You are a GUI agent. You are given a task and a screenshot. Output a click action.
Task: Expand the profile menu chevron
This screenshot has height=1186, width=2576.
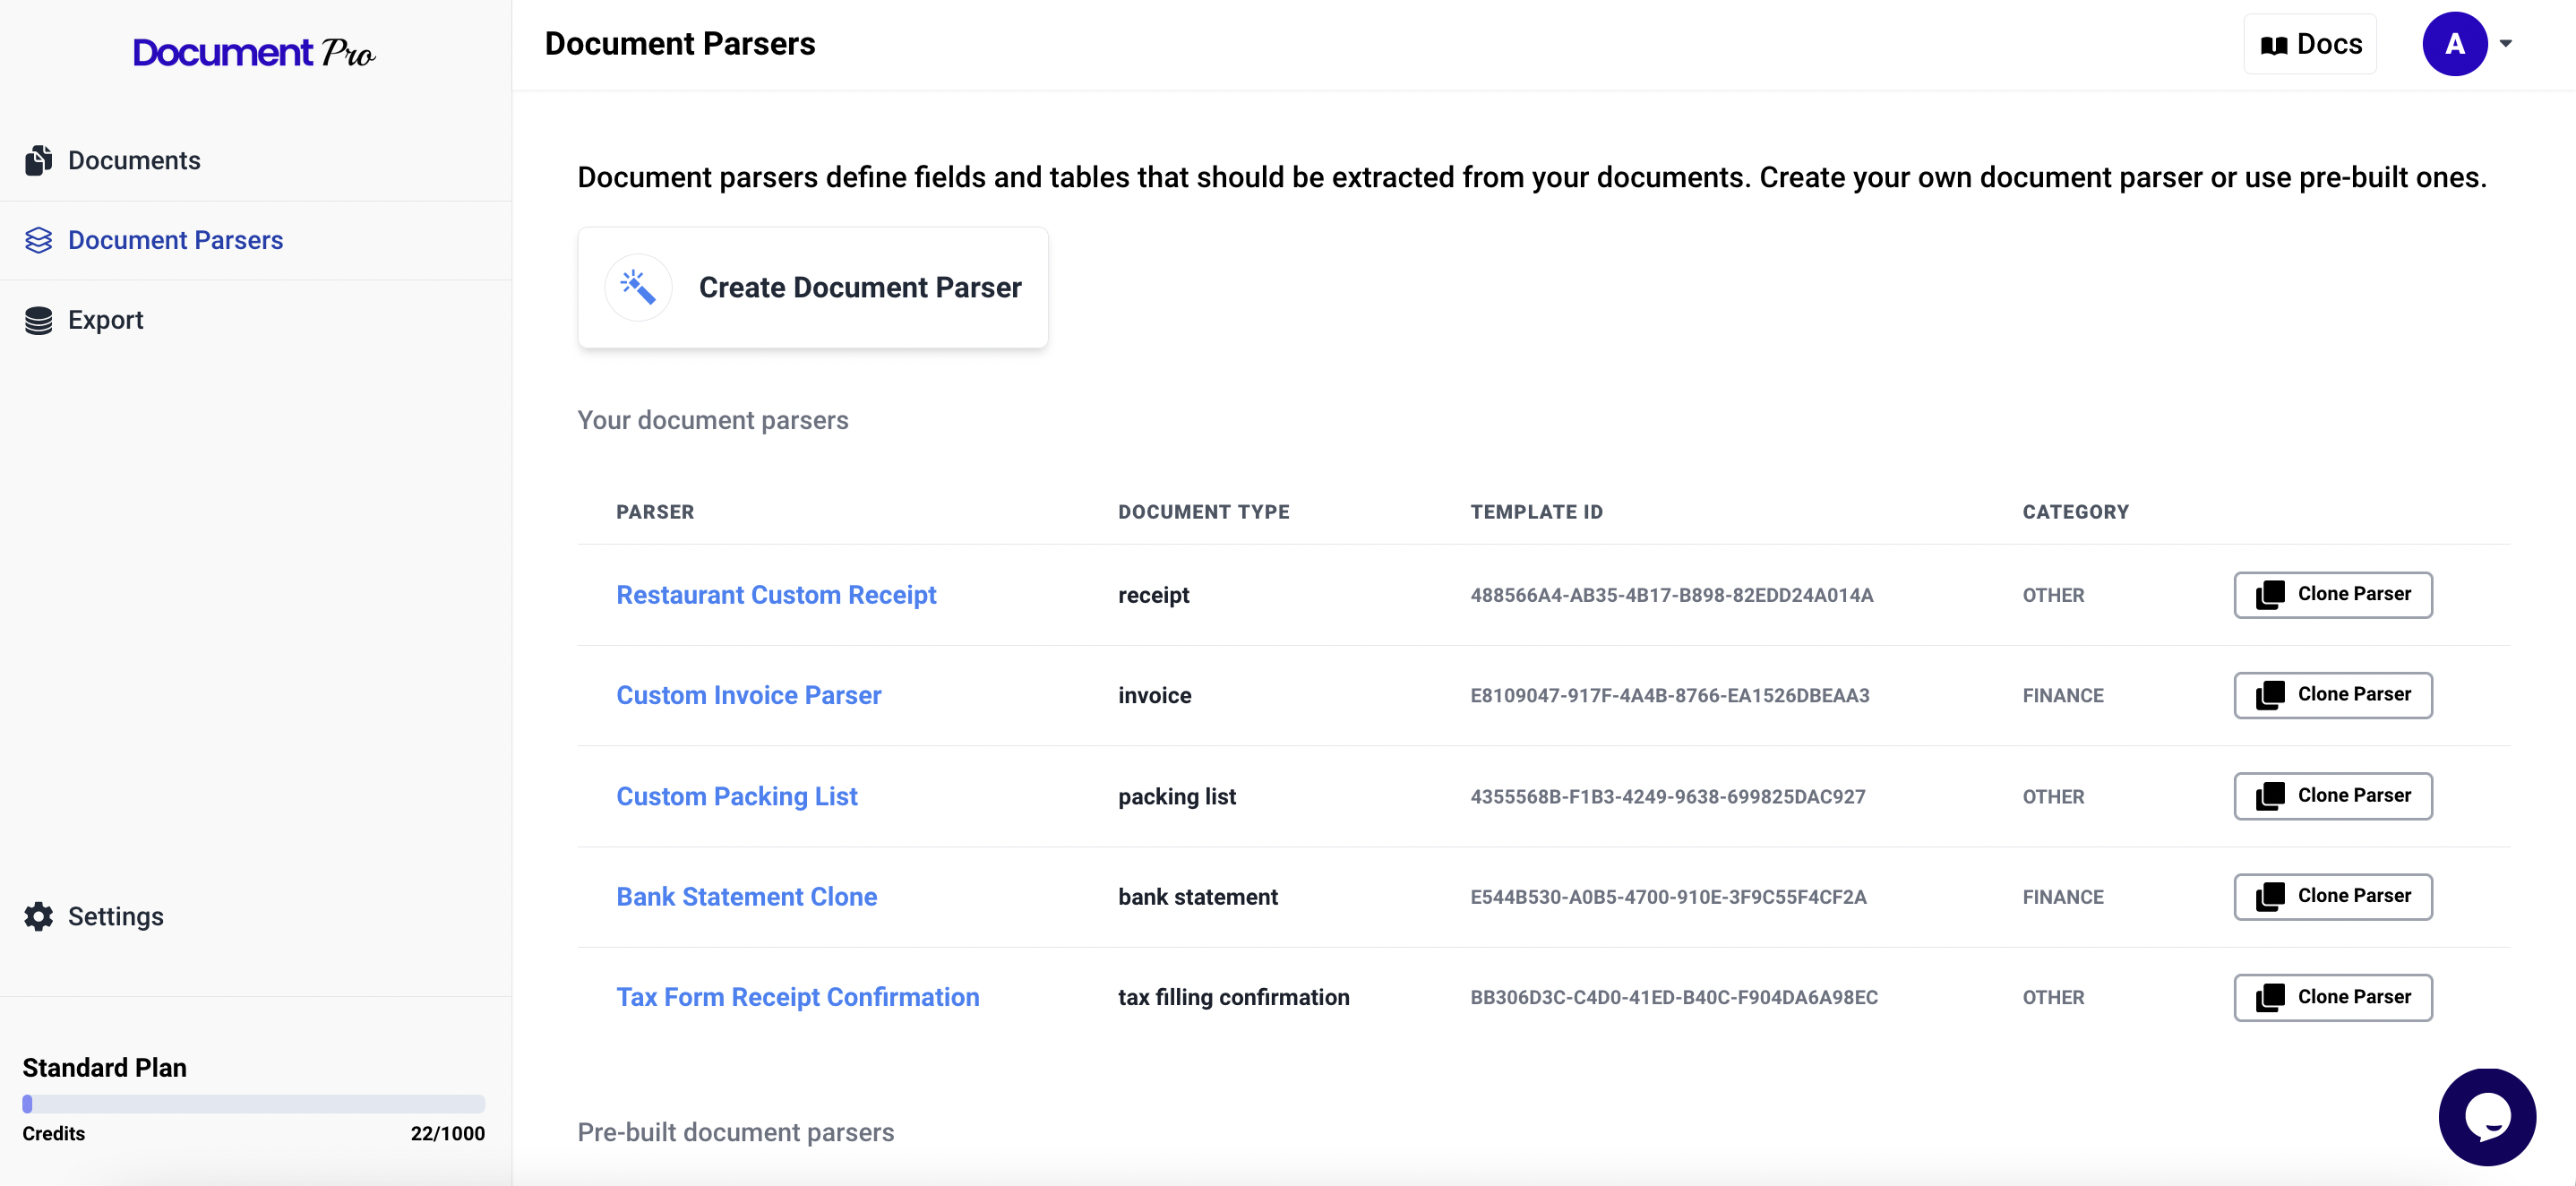[2507, 43]
